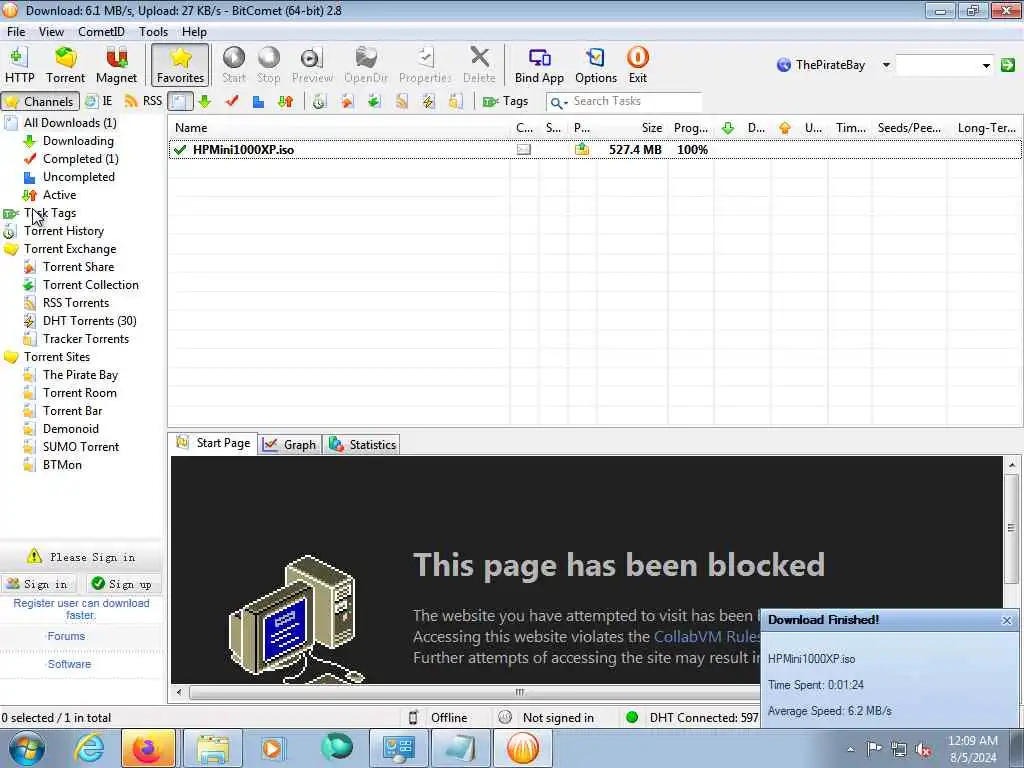Click the Preview toolbar icon
This screenshot has height=768, width=1024.
(x=312, y=65)
